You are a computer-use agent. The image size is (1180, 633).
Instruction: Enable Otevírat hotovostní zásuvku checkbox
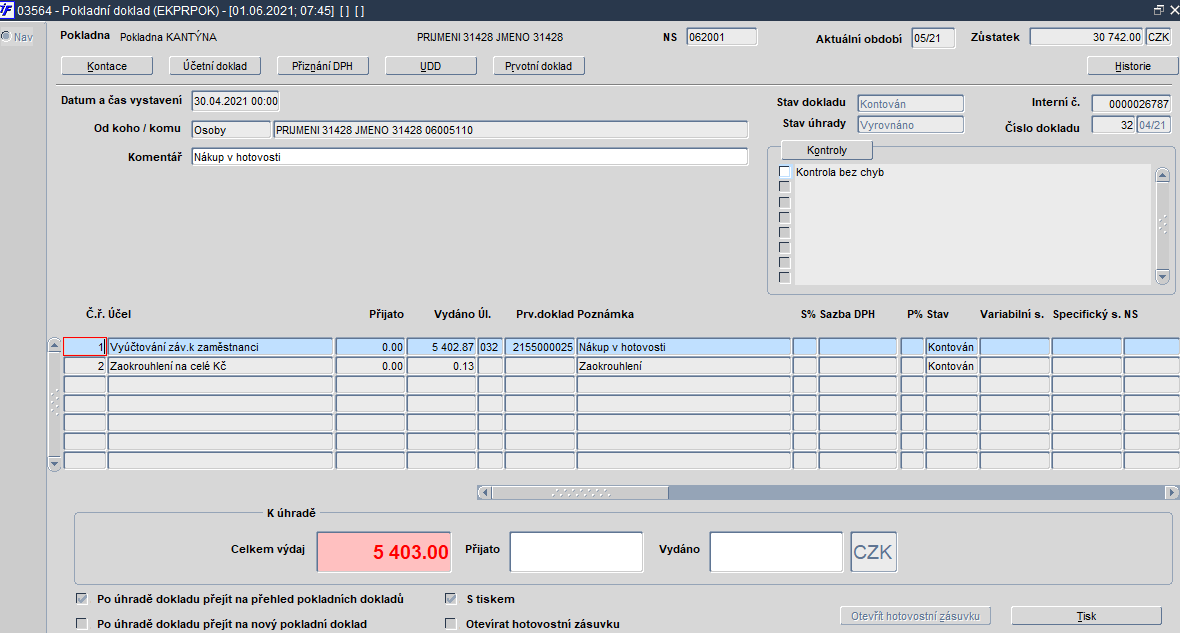click(451, 623)
